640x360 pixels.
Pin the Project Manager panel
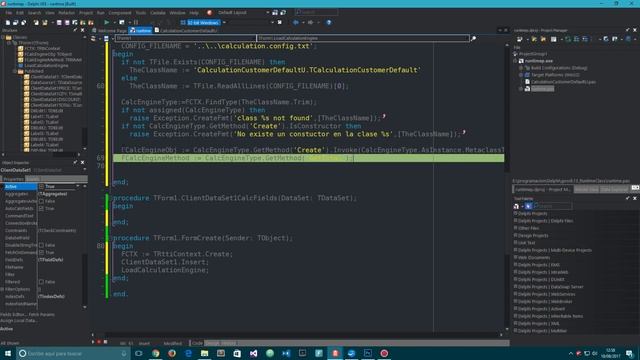627,30
